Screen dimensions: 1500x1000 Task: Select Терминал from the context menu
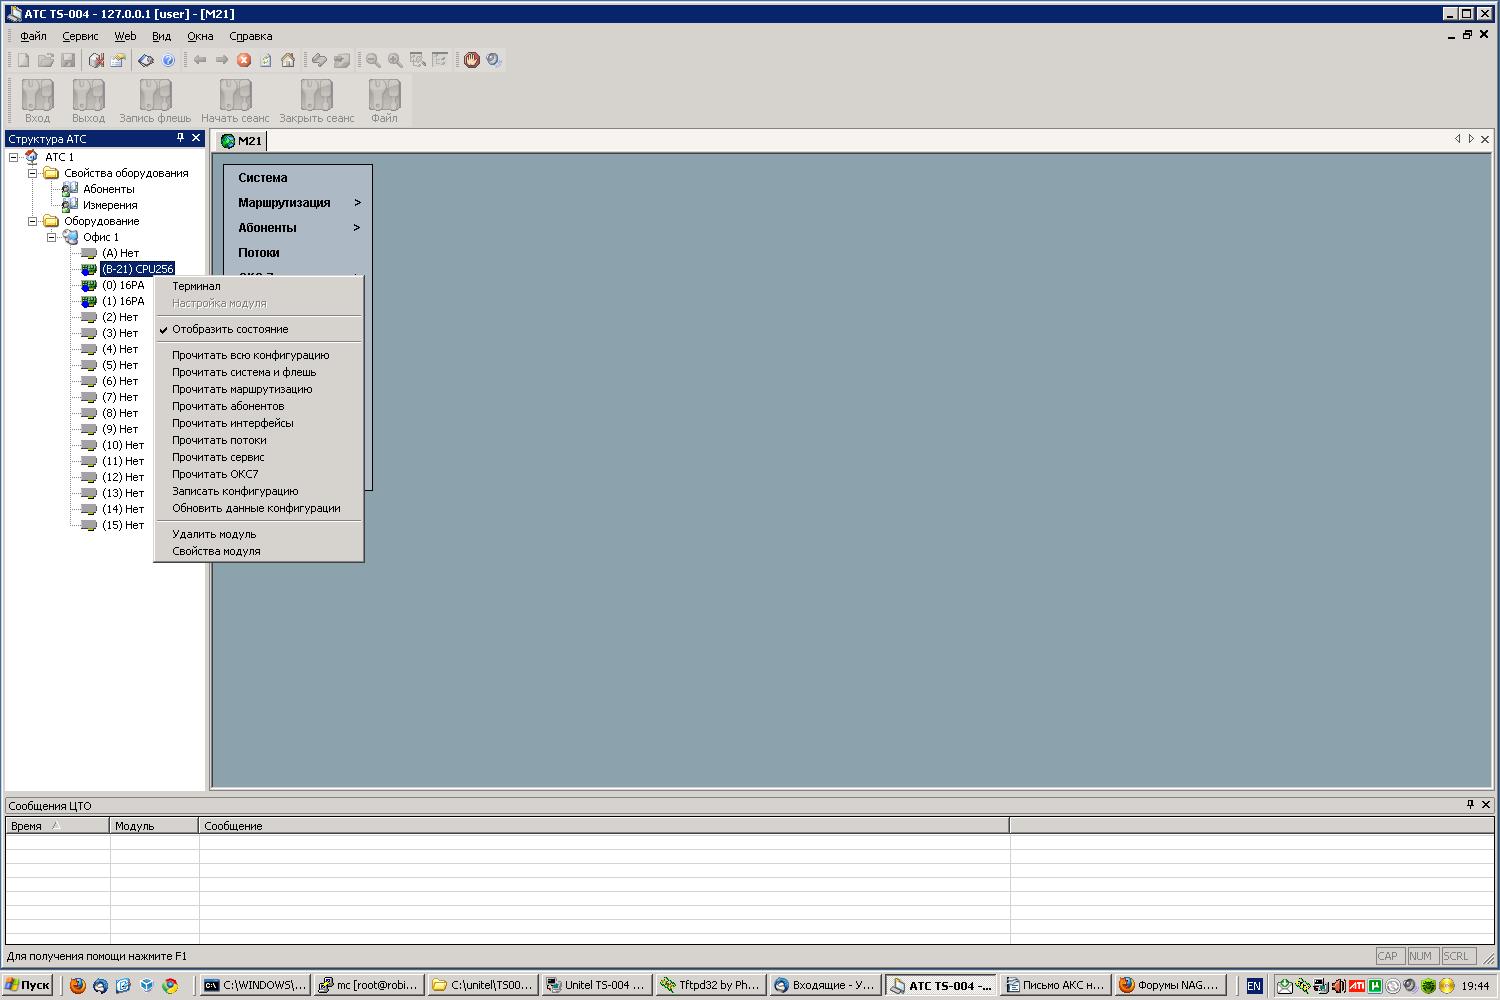196,286
